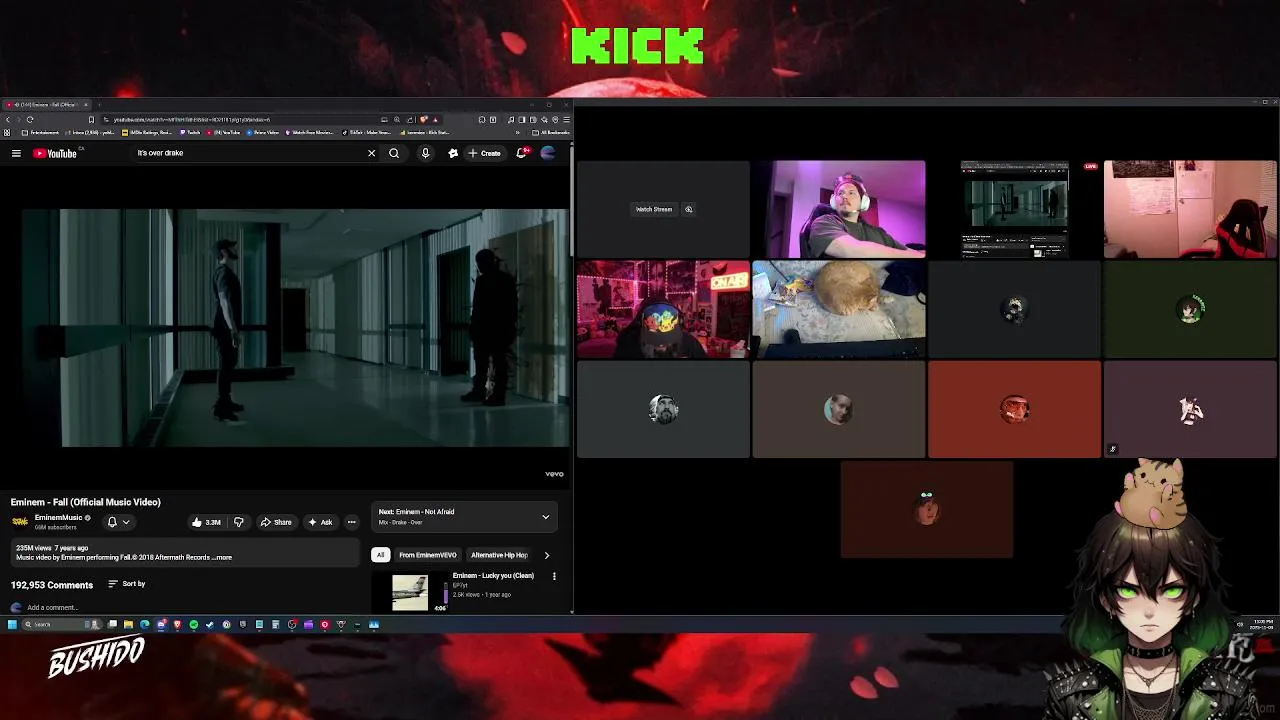
Task: Select the All chip
Action: click(380, 555)
